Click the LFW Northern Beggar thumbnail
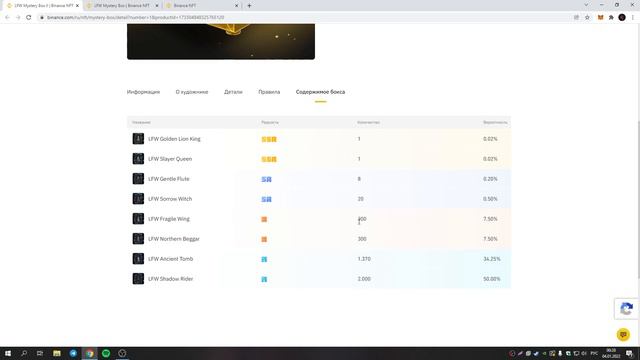Screen dimensions: 640x360 click(x=138, y=239)
